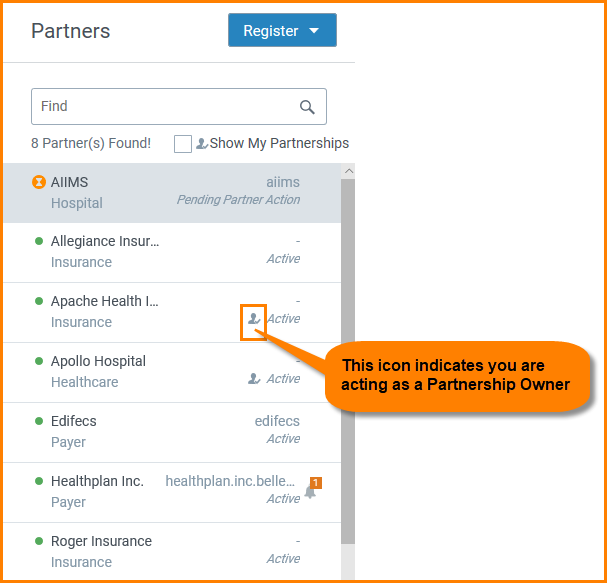
Task: Click AIIMS pending hourglass status icon
Action: click(39, 182)
